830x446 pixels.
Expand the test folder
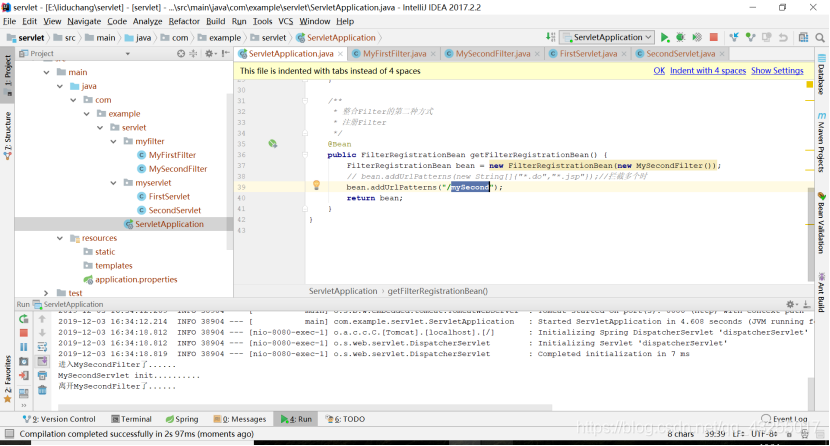(46, 293)
